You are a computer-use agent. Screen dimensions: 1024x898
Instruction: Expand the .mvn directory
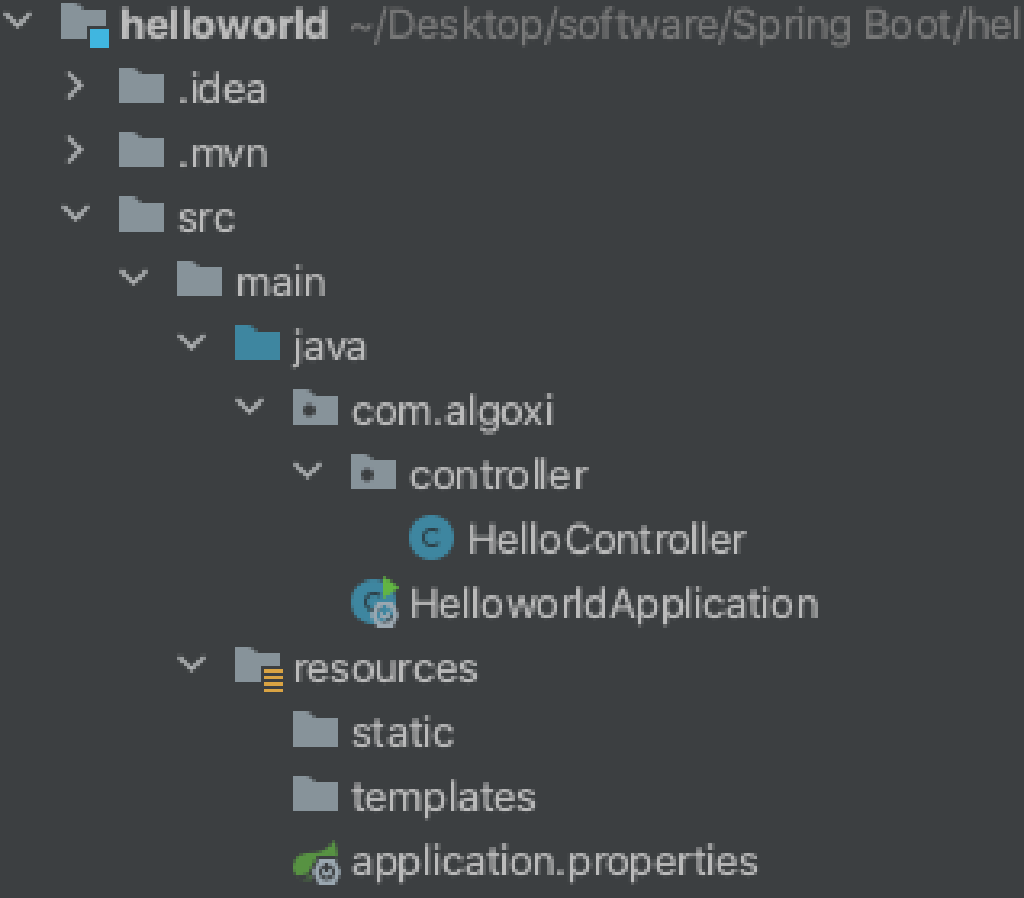pyautogui.click(x=75, y=151)
